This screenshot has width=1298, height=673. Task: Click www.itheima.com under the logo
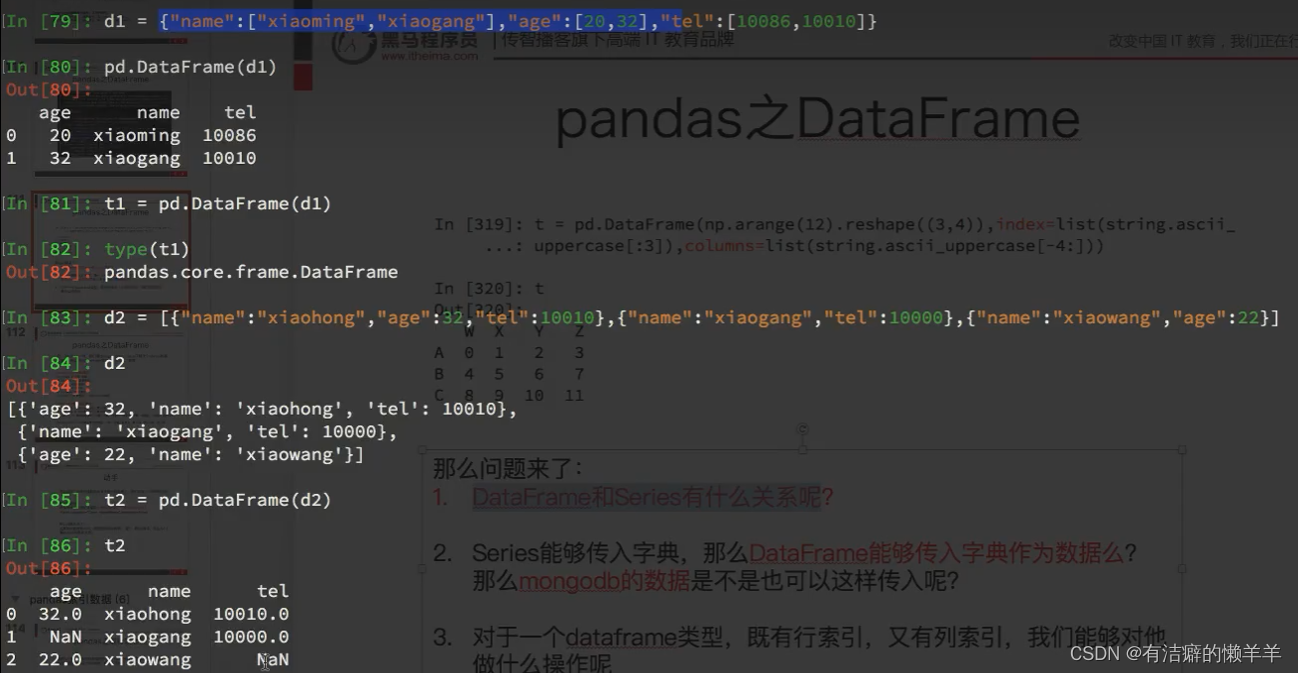click(x=428, y=56)
